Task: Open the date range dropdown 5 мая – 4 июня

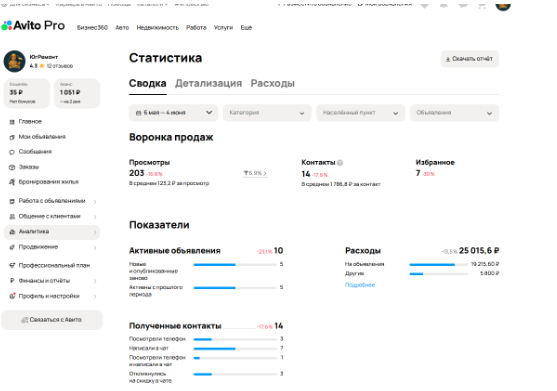Action: tap(173, 113)
